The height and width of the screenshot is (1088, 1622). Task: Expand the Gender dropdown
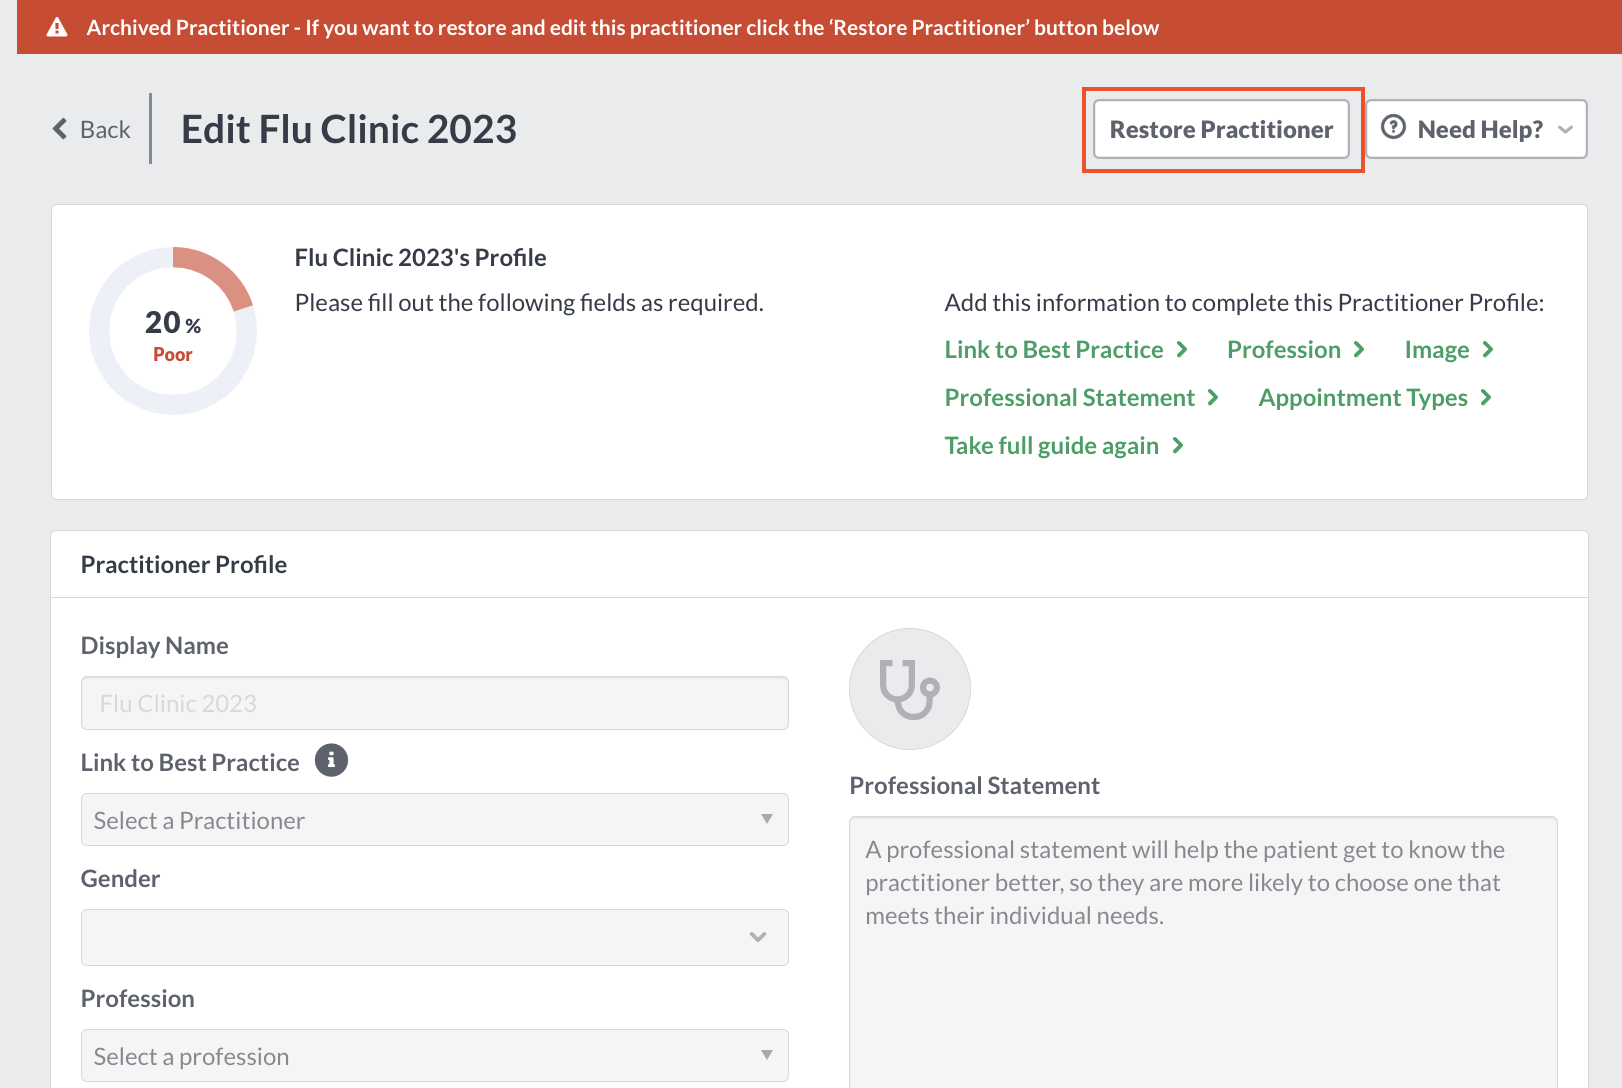pyautogui.click(x=434, y=937)
